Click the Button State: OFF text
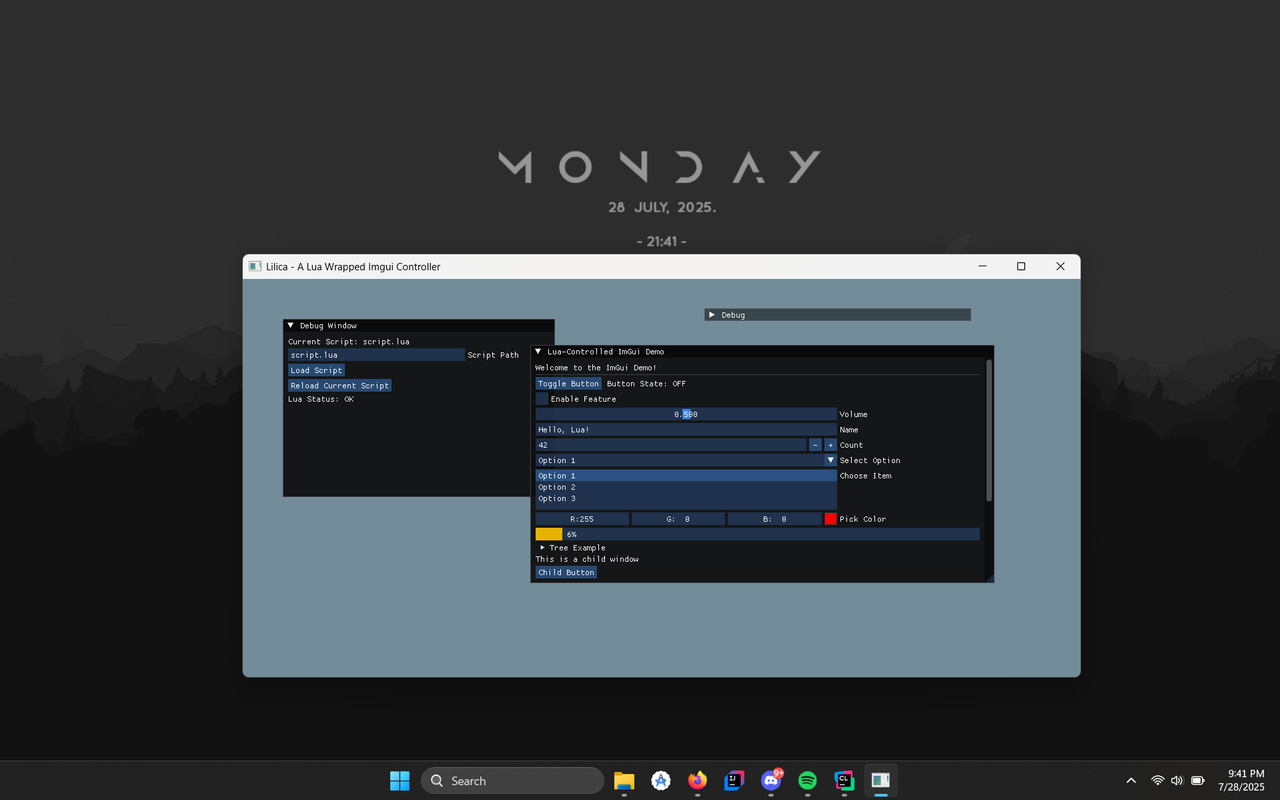 [646, 384]
